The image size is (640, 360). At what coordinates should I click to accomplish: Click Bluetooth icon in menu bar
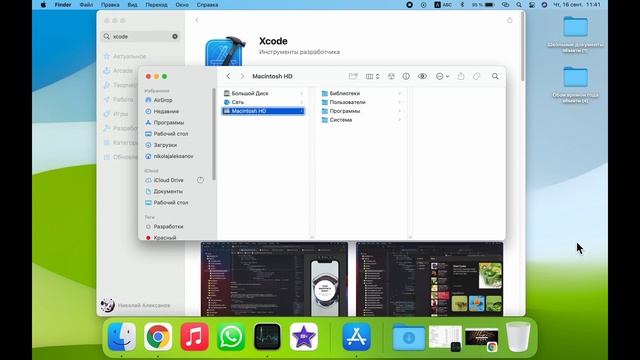462,5
